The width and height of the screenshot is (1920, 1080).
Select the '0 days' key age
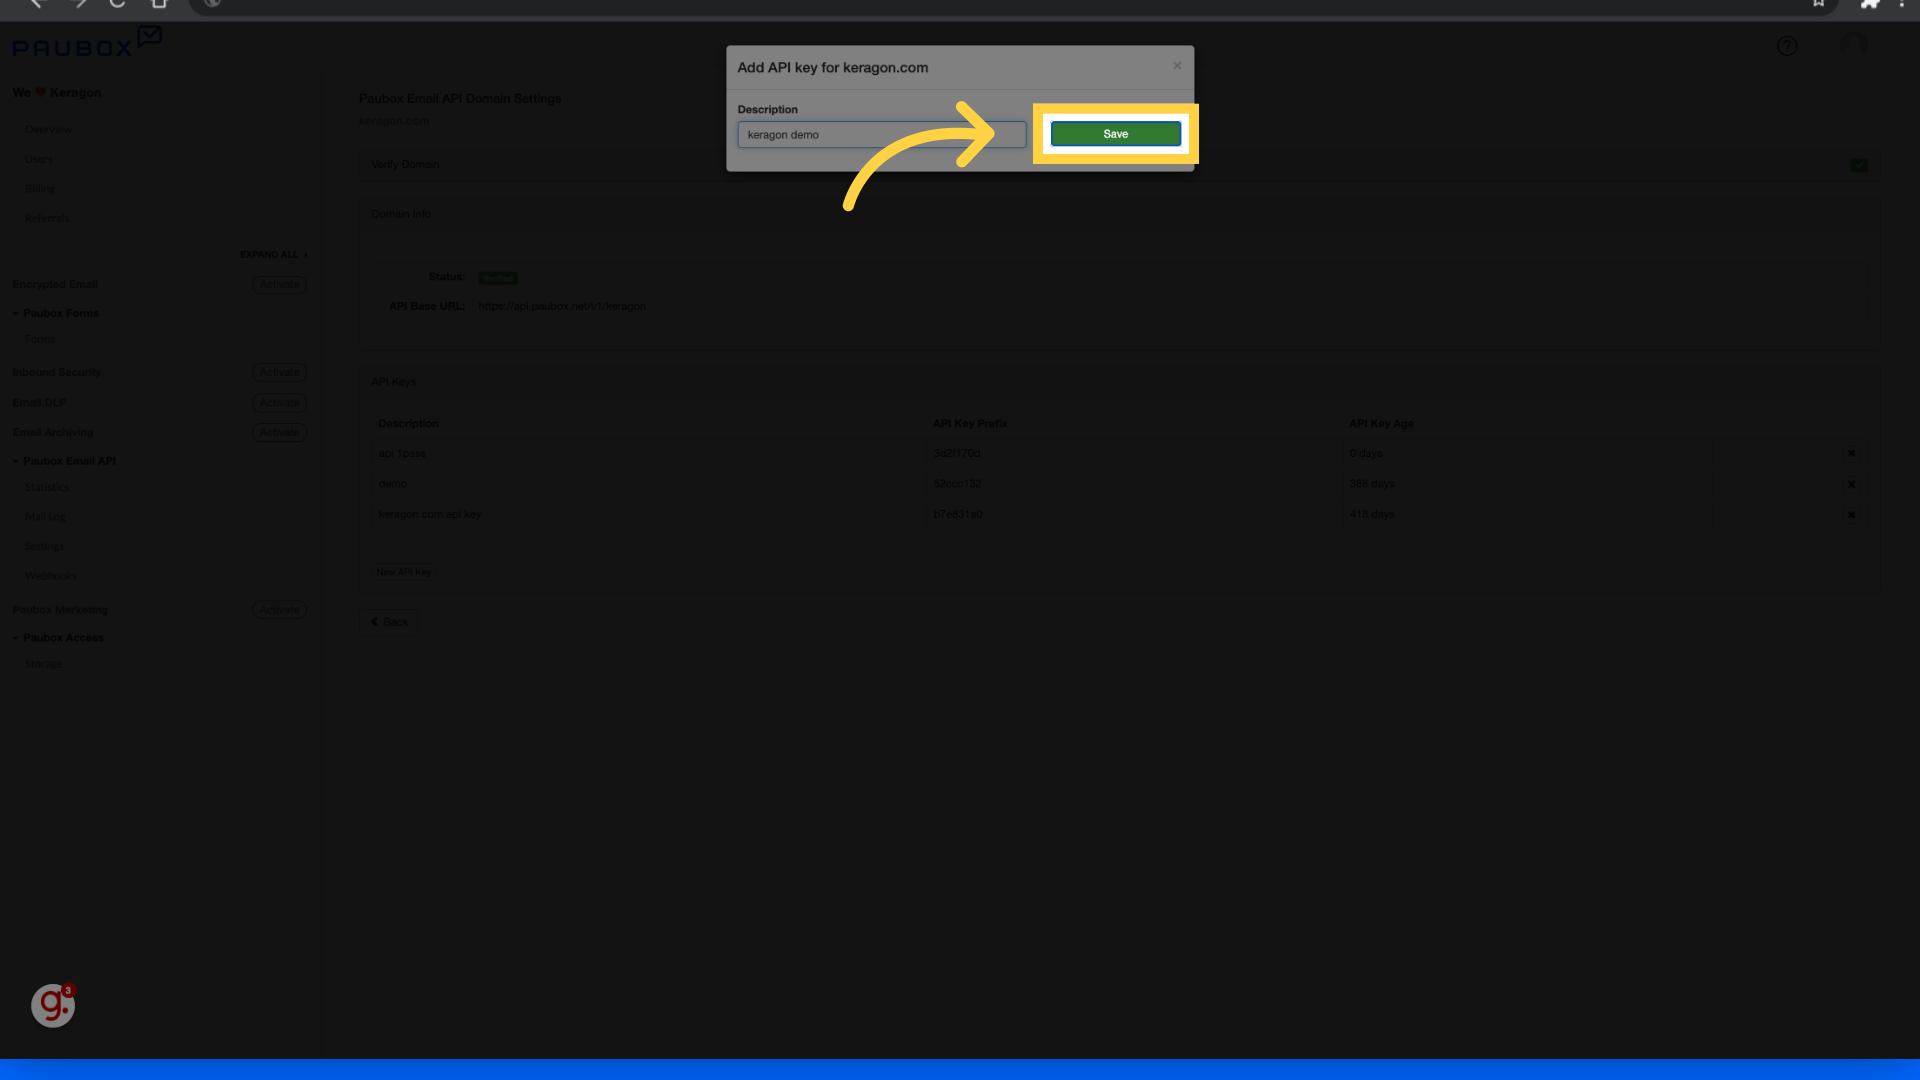(x=1366, y=454)
